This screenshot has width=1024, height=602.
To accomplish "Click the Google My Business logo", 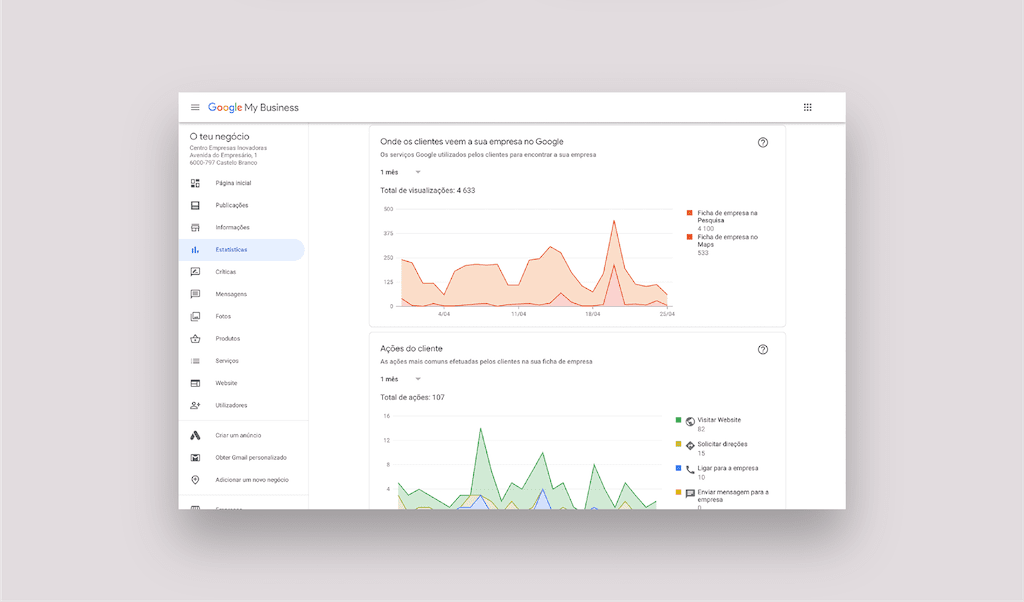I will [x=253, y=108].
